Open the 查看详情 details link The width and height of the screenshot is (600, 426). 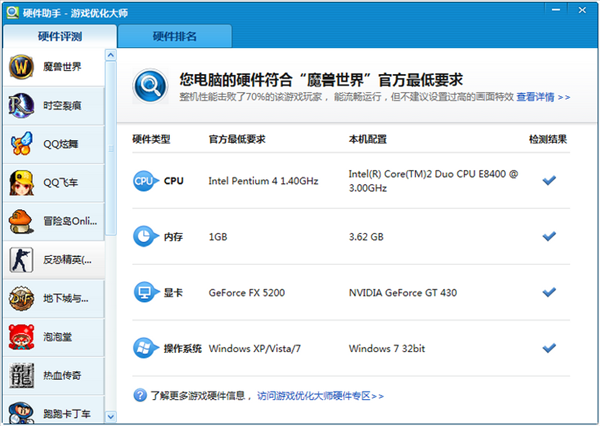[543, 97]
